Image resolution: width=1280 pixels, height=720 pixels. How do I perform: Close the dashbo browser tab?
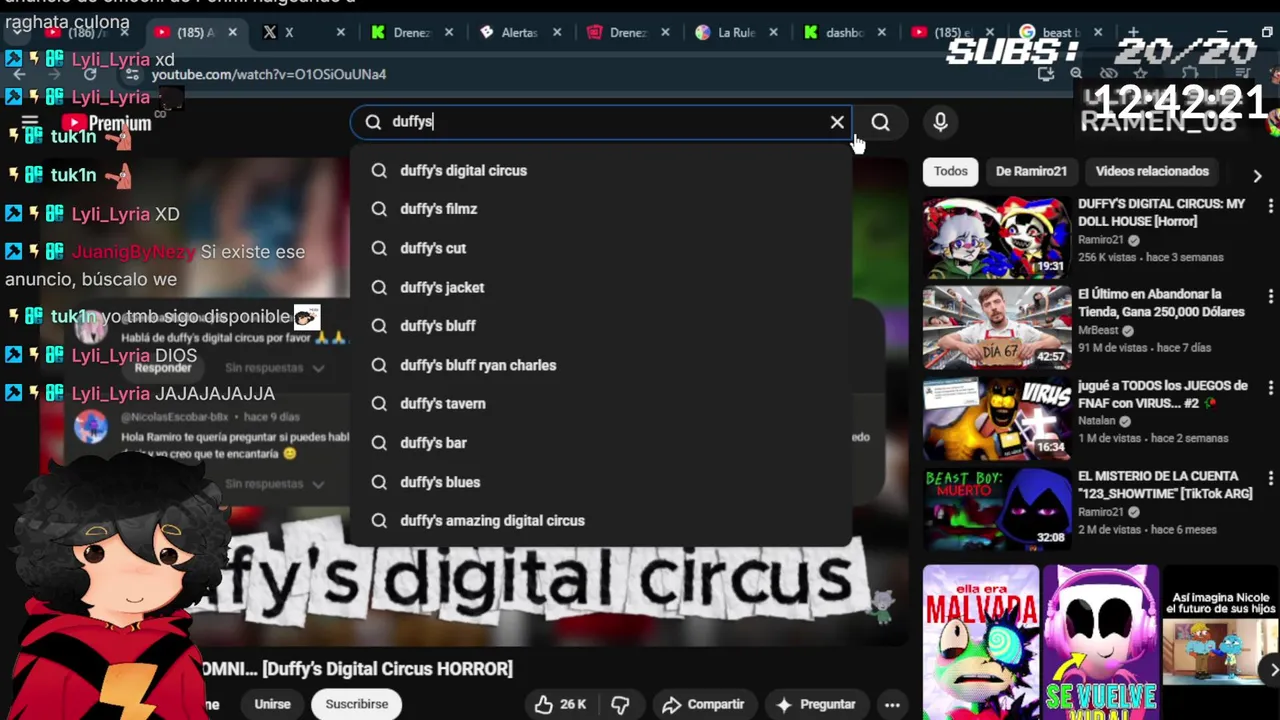[881, 33]
